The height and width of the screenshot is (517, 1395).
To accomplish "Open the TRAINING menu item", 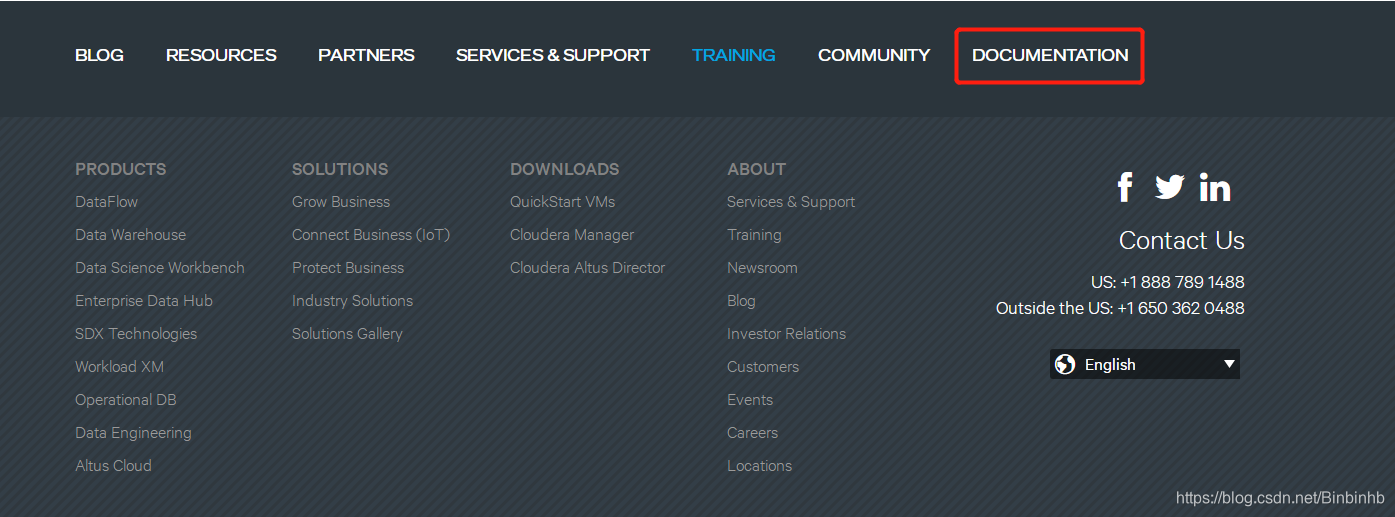I will click(733, 55).
